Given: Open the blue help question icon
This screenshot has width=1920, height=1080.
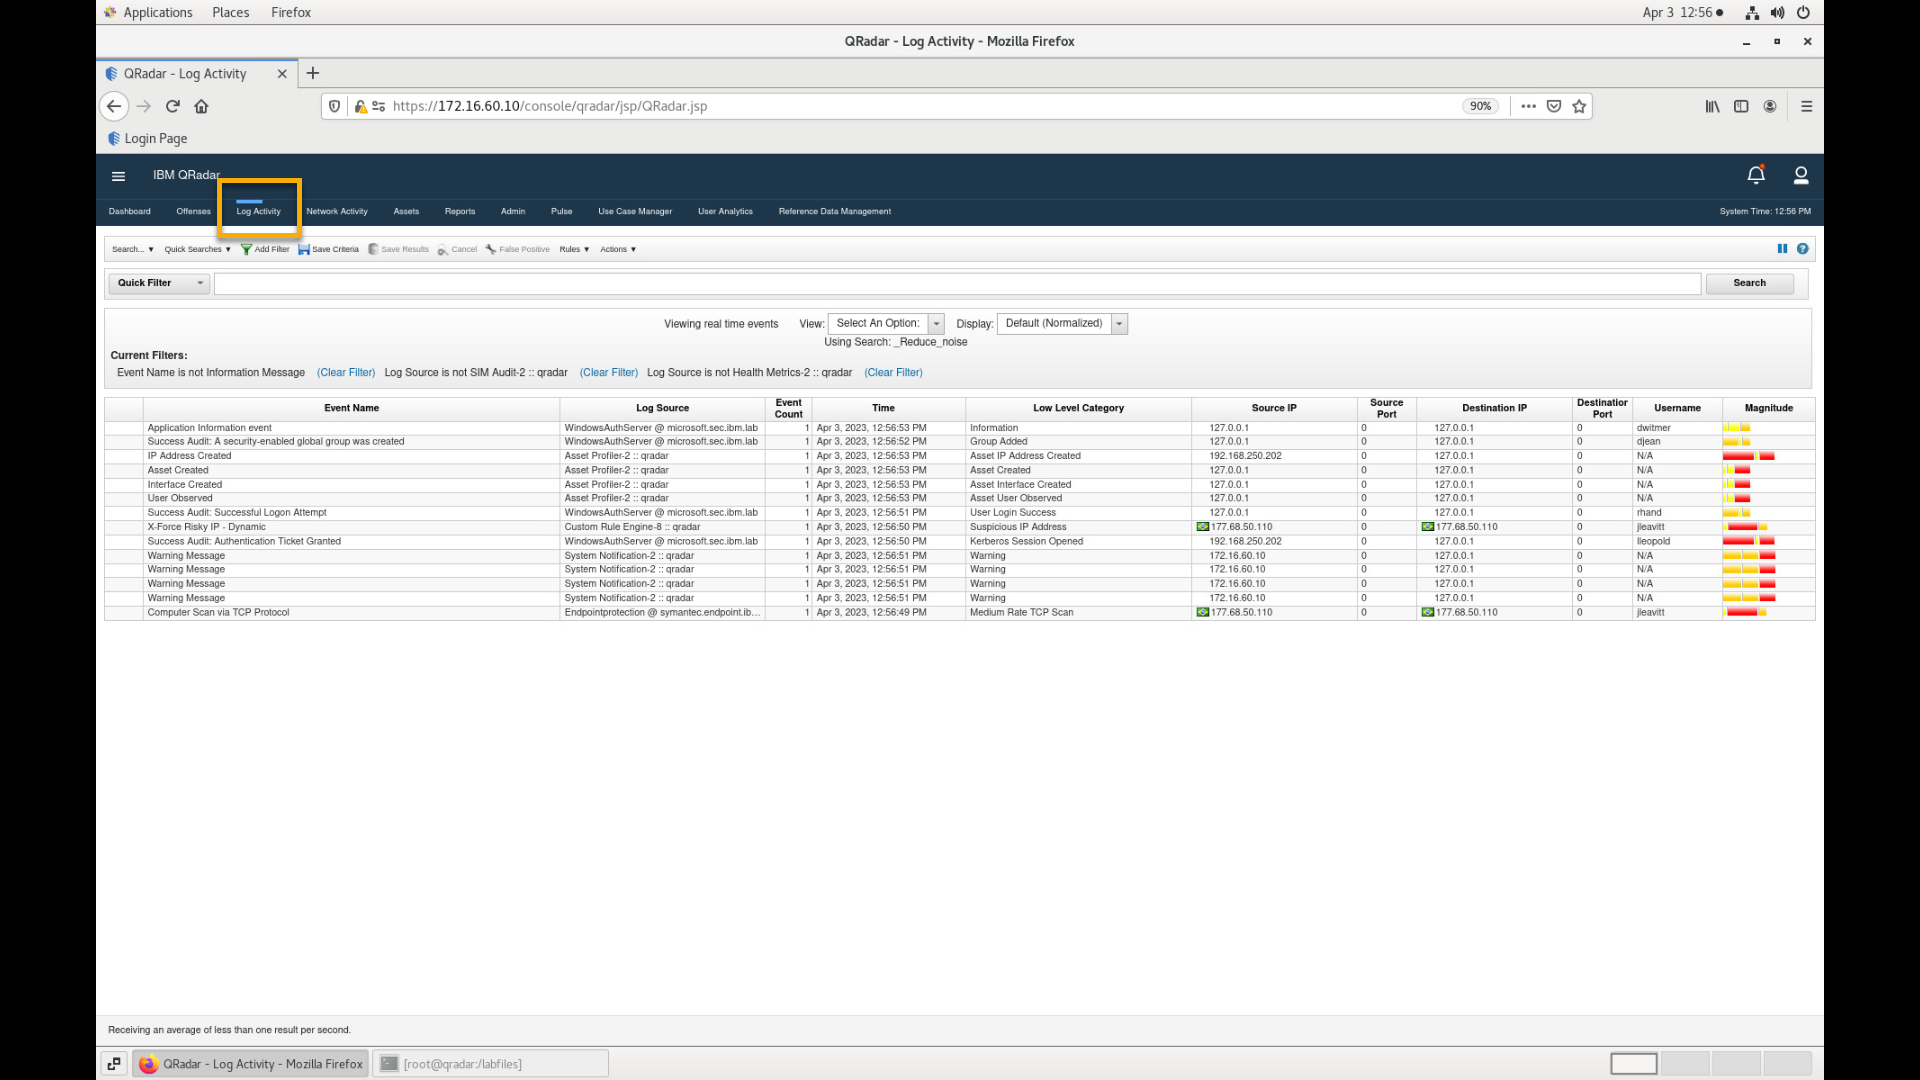Looking at the screenshot, I should tap(1802, 249).
